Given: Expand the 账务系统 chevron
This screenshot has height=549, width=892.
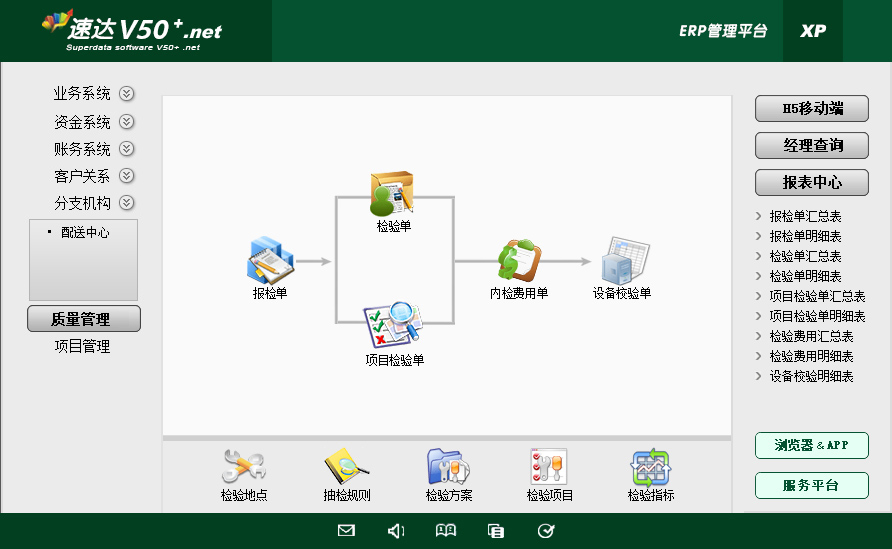Looking at the screenshot, I should [x=126, y=148].
